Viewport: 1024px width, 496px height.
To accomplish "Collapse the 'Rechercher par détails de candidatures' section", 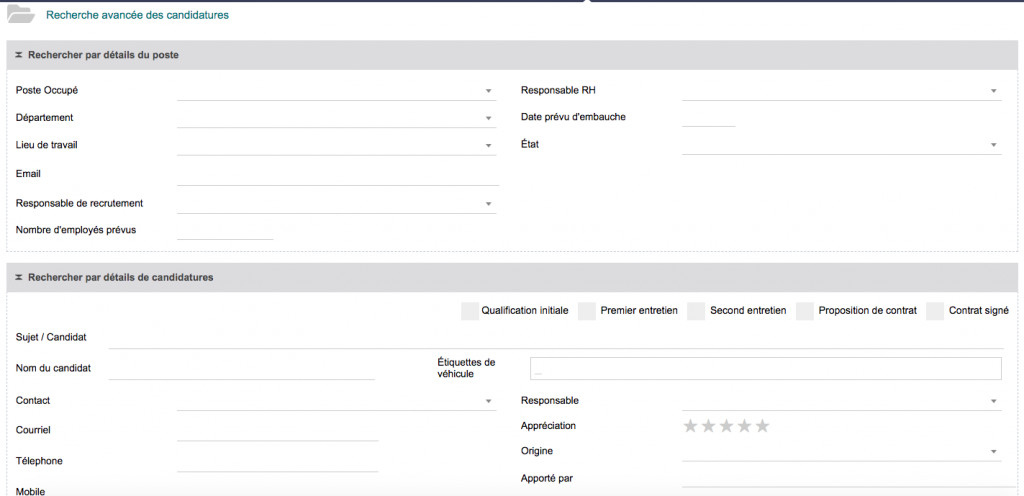I will [x=19, y=277].
